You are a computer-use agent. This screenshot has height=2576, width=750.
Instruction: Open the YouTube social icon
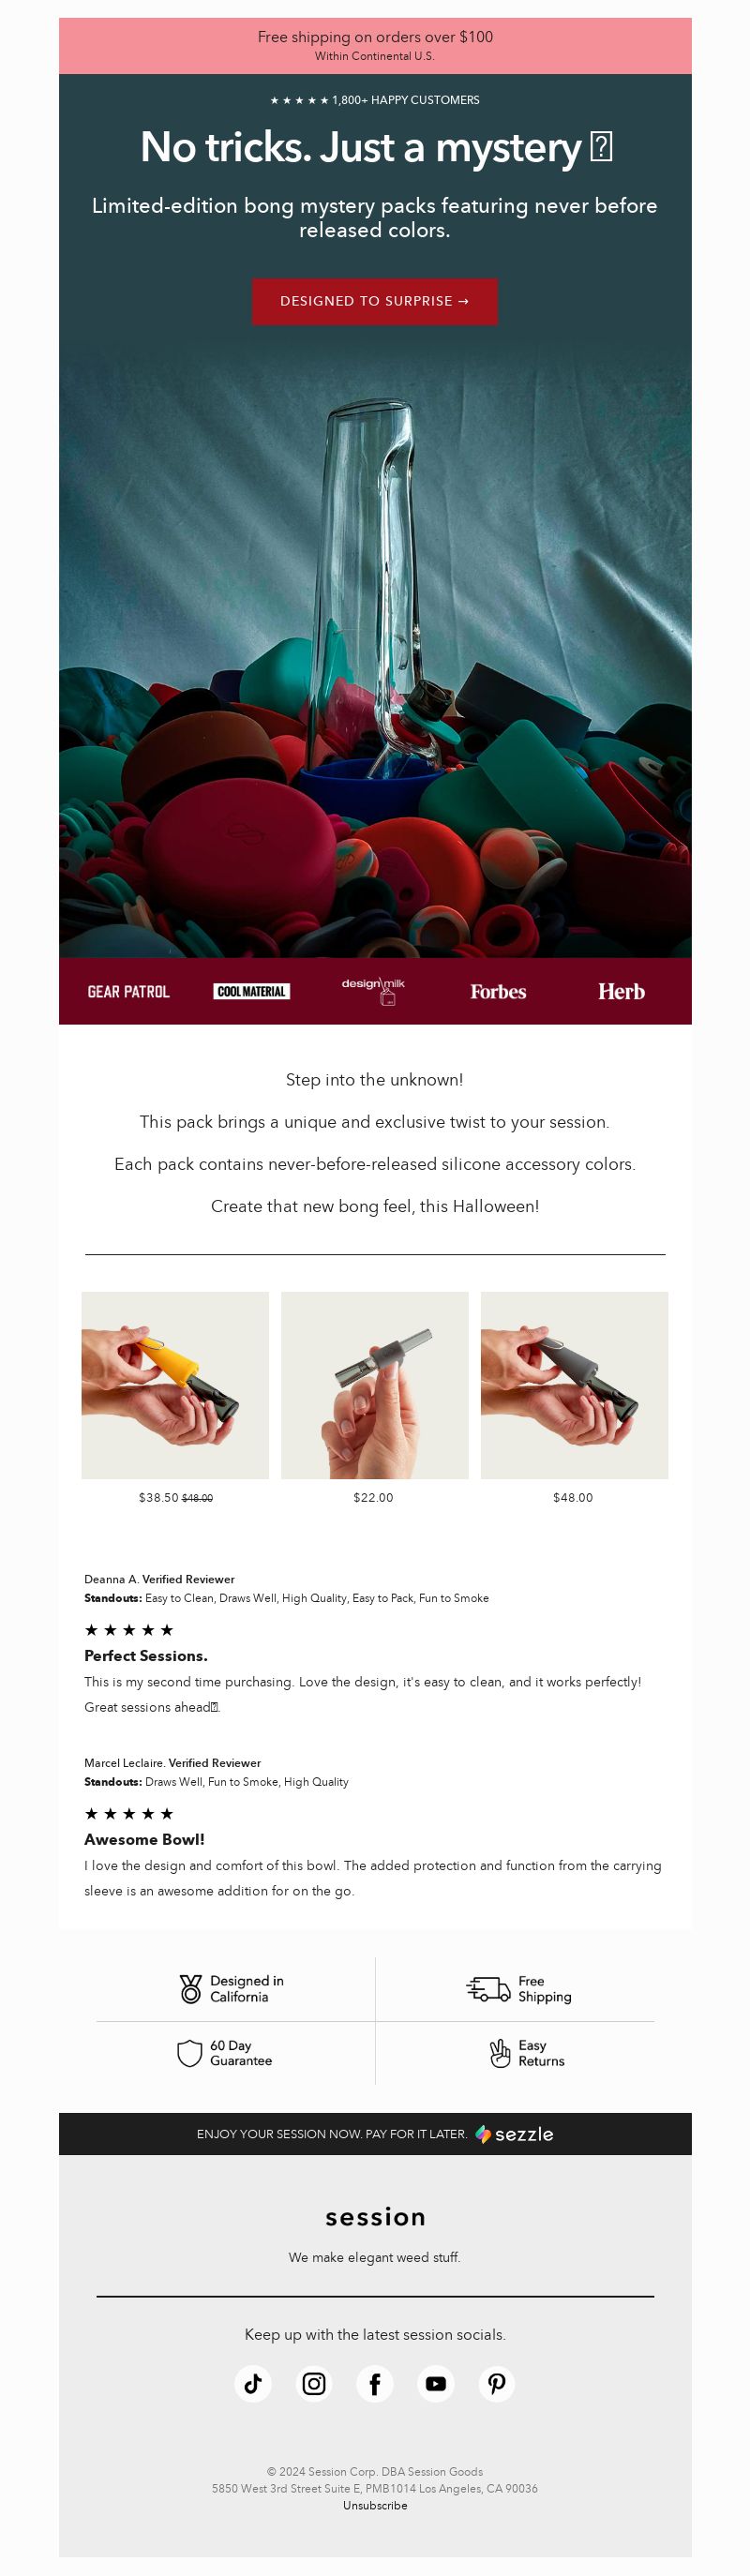click(436, 2383)
